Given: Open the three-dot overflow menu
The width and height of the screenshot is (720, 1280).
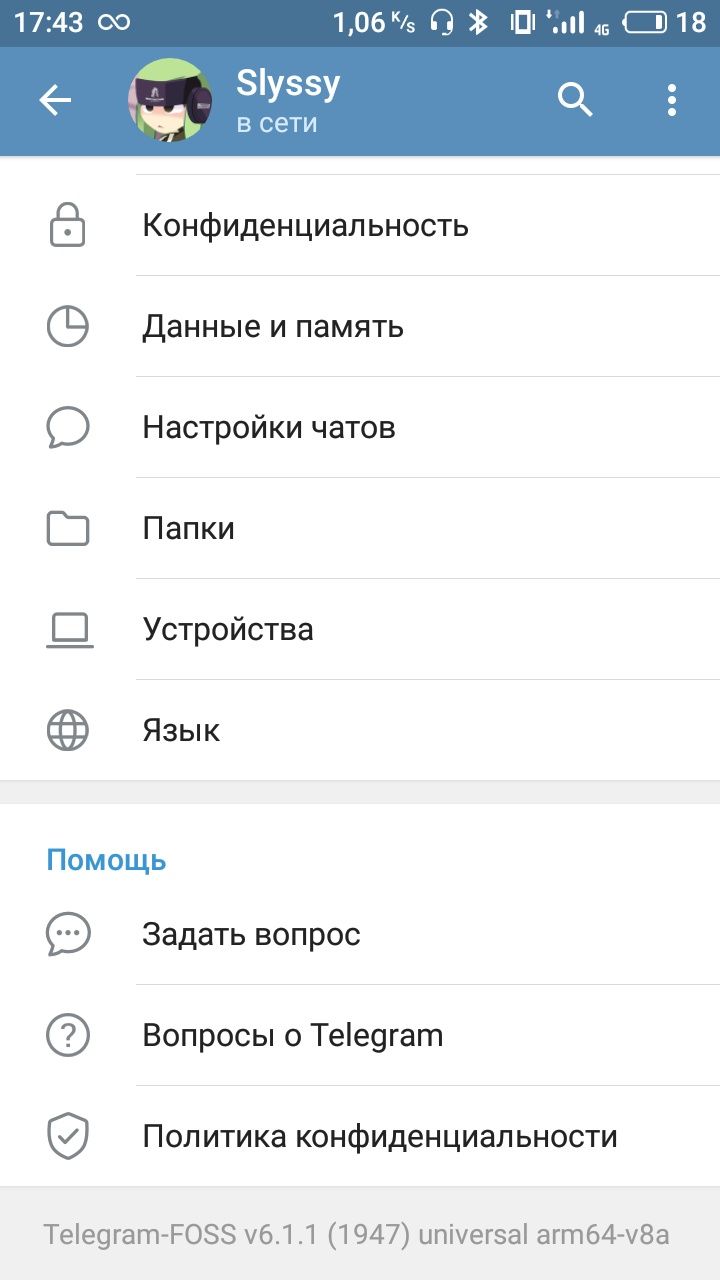Looking at the screenshot, I should pyautogui.click(x=671, y=100).
